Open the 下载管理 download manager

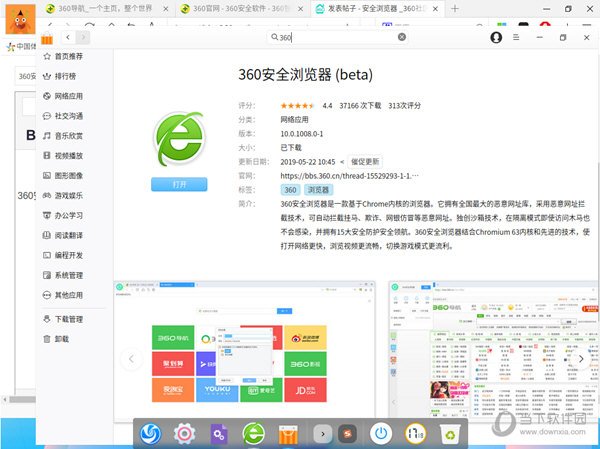(x=68, y=319)
